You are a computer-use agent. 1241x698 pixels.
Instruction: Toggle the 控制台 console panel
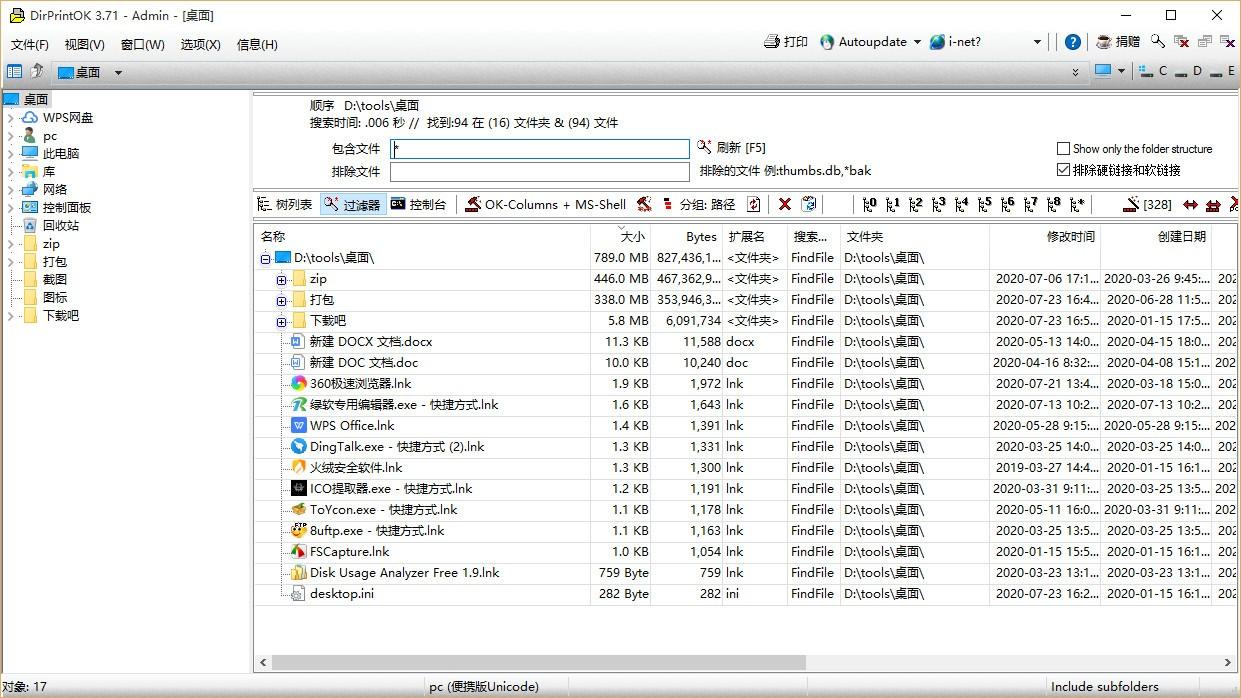[418, 204]
